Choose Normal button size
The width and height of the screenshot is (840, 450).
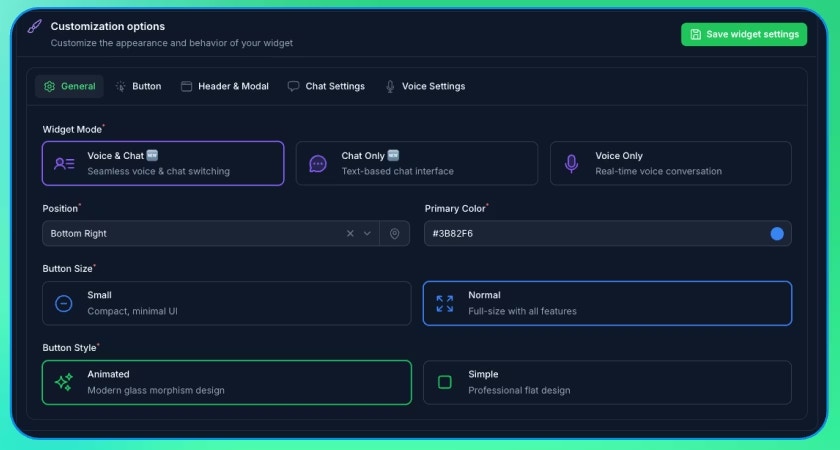608,303
